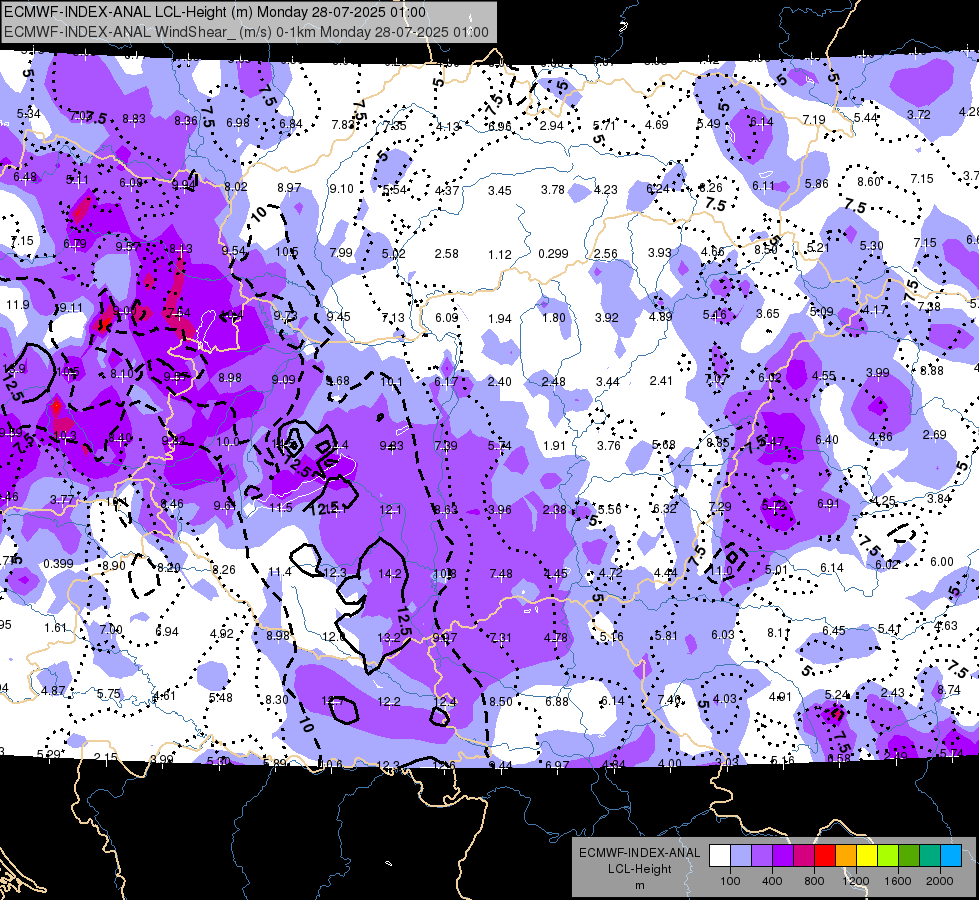Click the grid value 3.72

pyautogui.click(x=919, y=115)
